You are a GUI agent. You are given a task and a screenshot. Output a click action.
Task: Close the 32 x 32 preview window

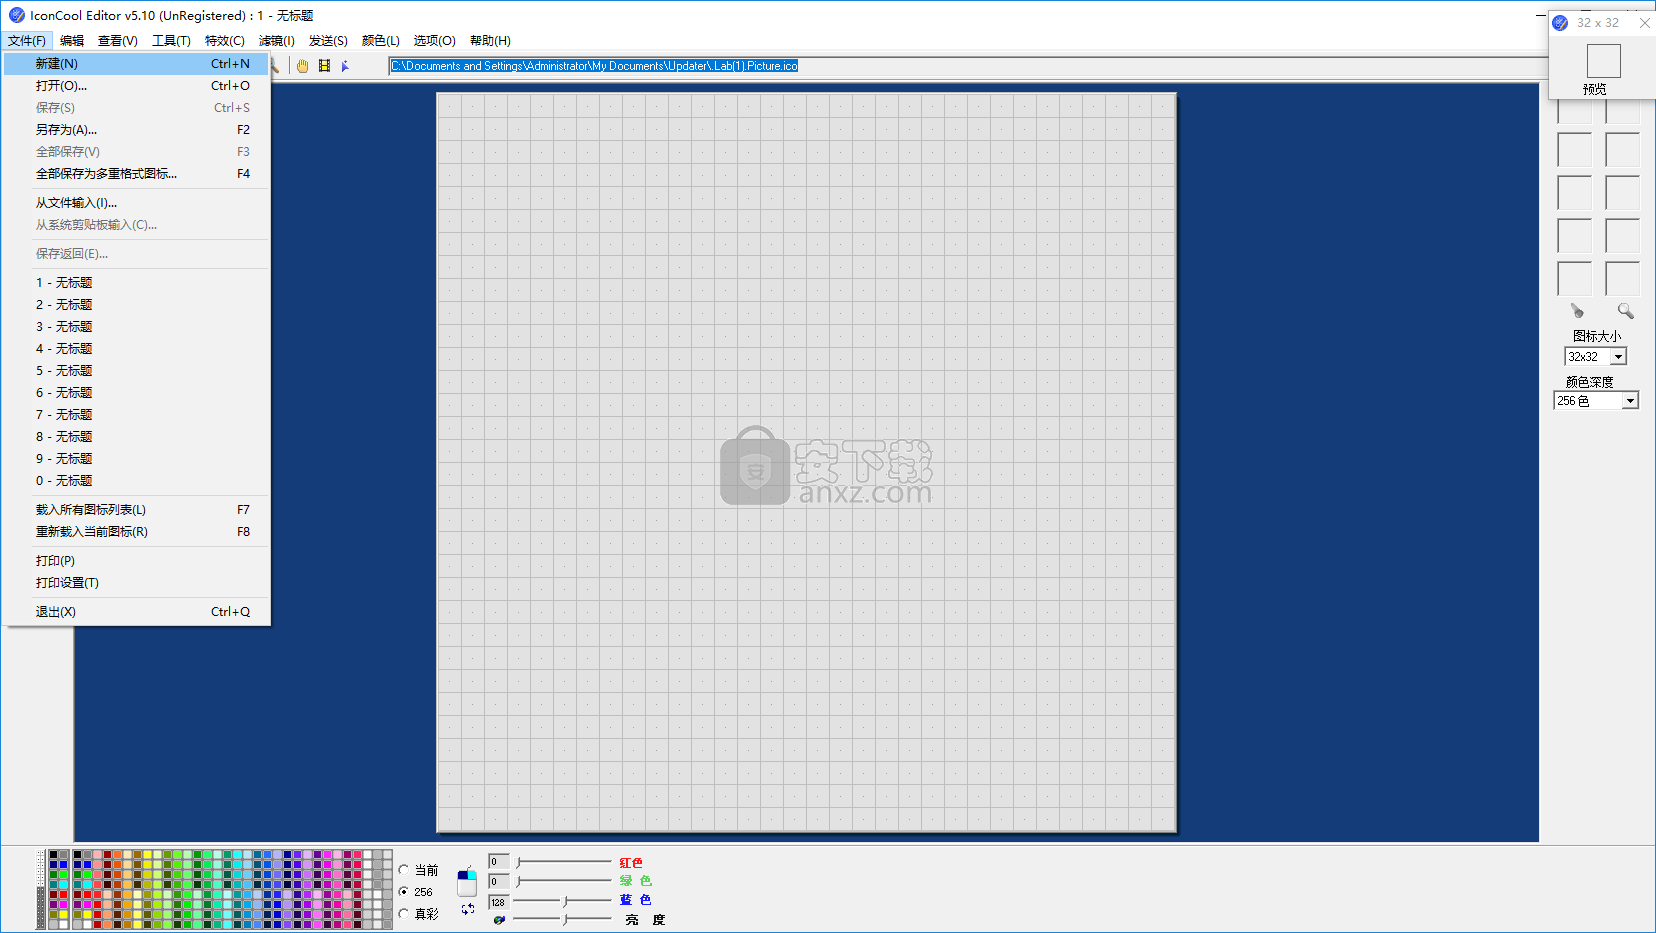click(x=1644, y=22)
